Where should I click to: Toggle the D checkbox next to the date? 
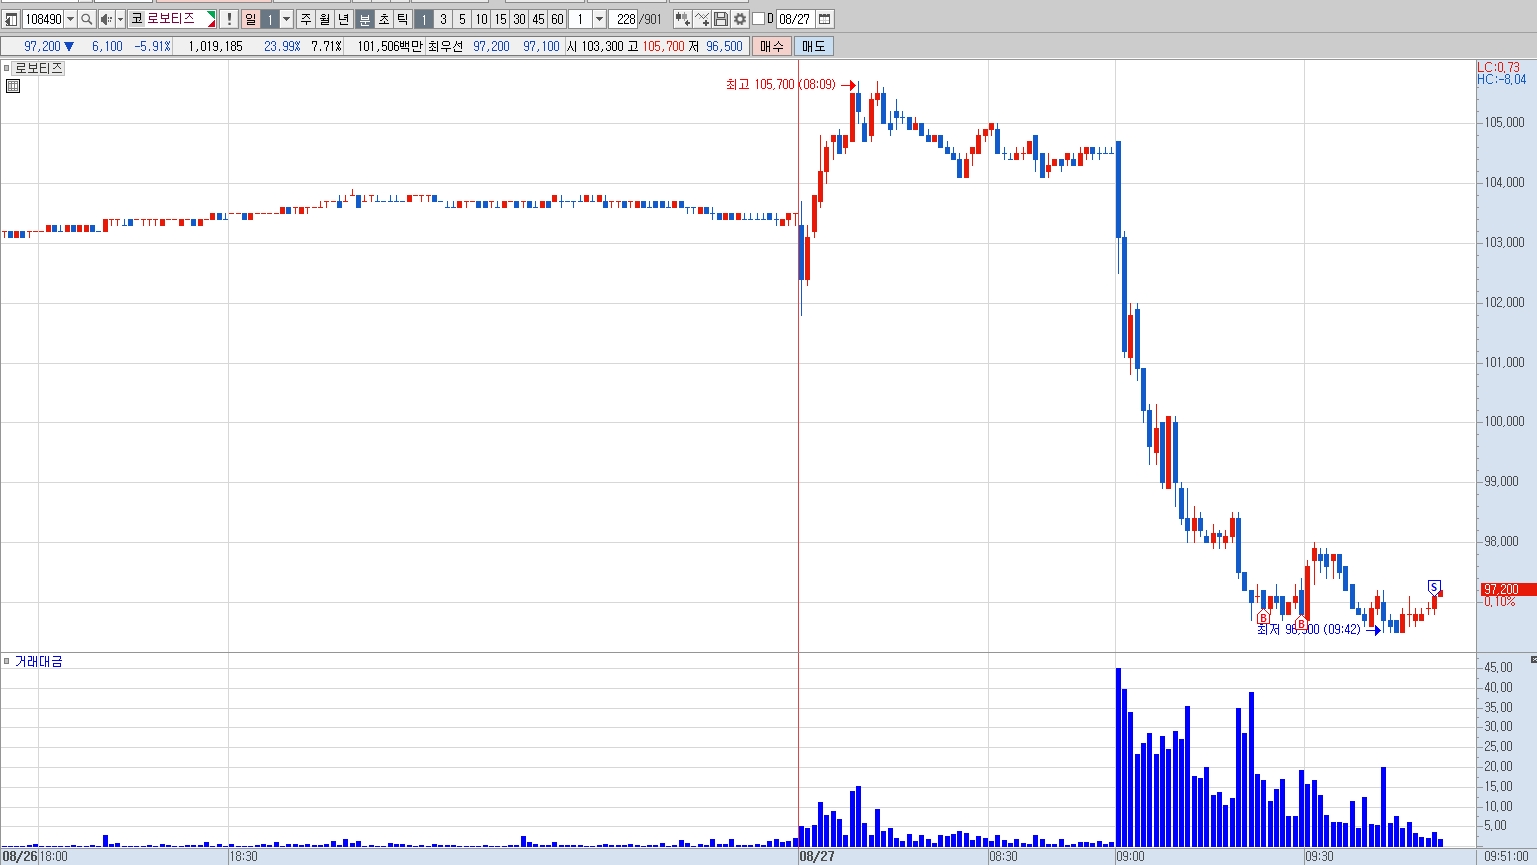[758, 19]
